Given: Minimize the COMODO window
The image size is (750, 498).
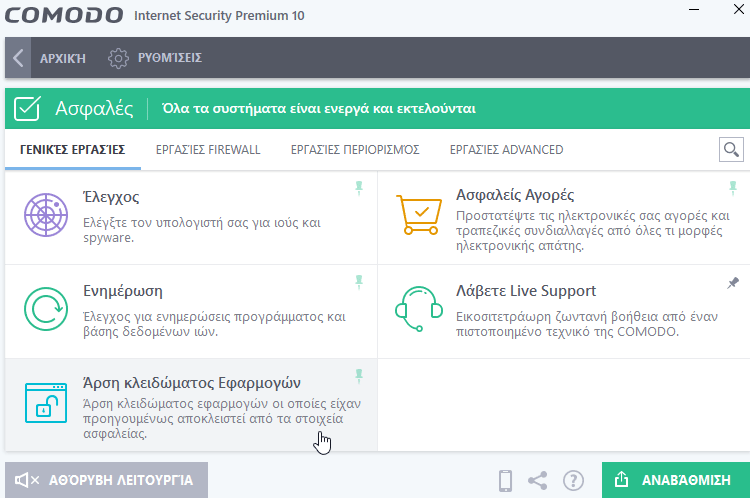Looking at the screenshot, I should 694,10.
